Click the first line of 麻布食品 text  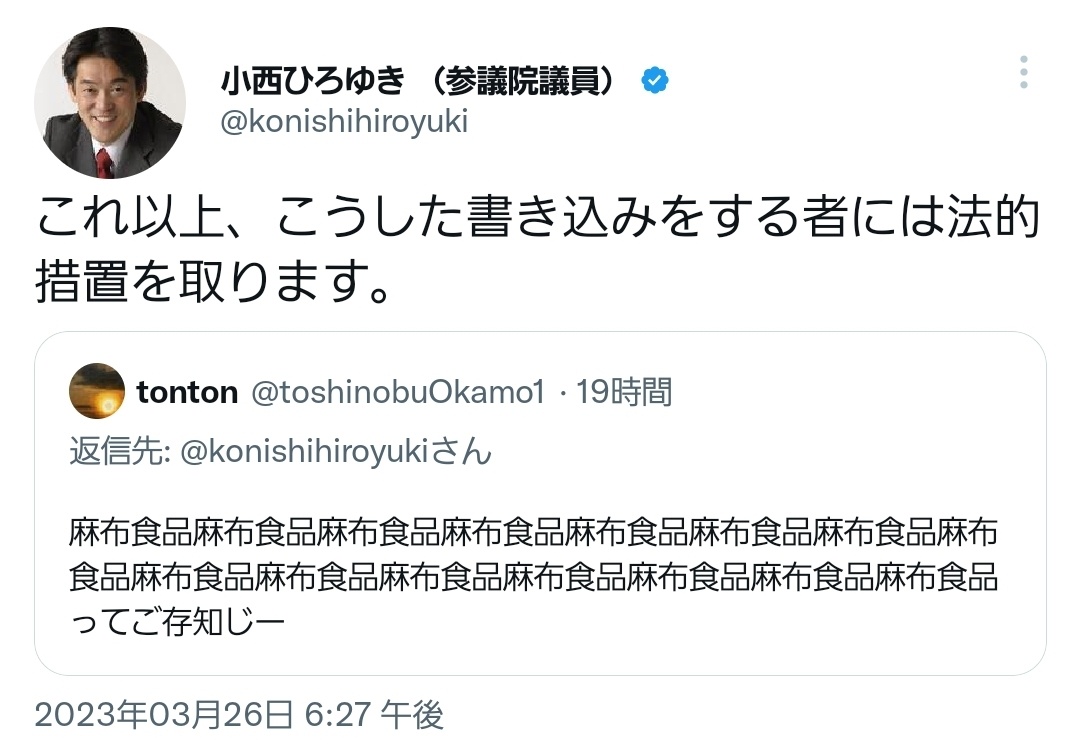(x=533, y=532)
